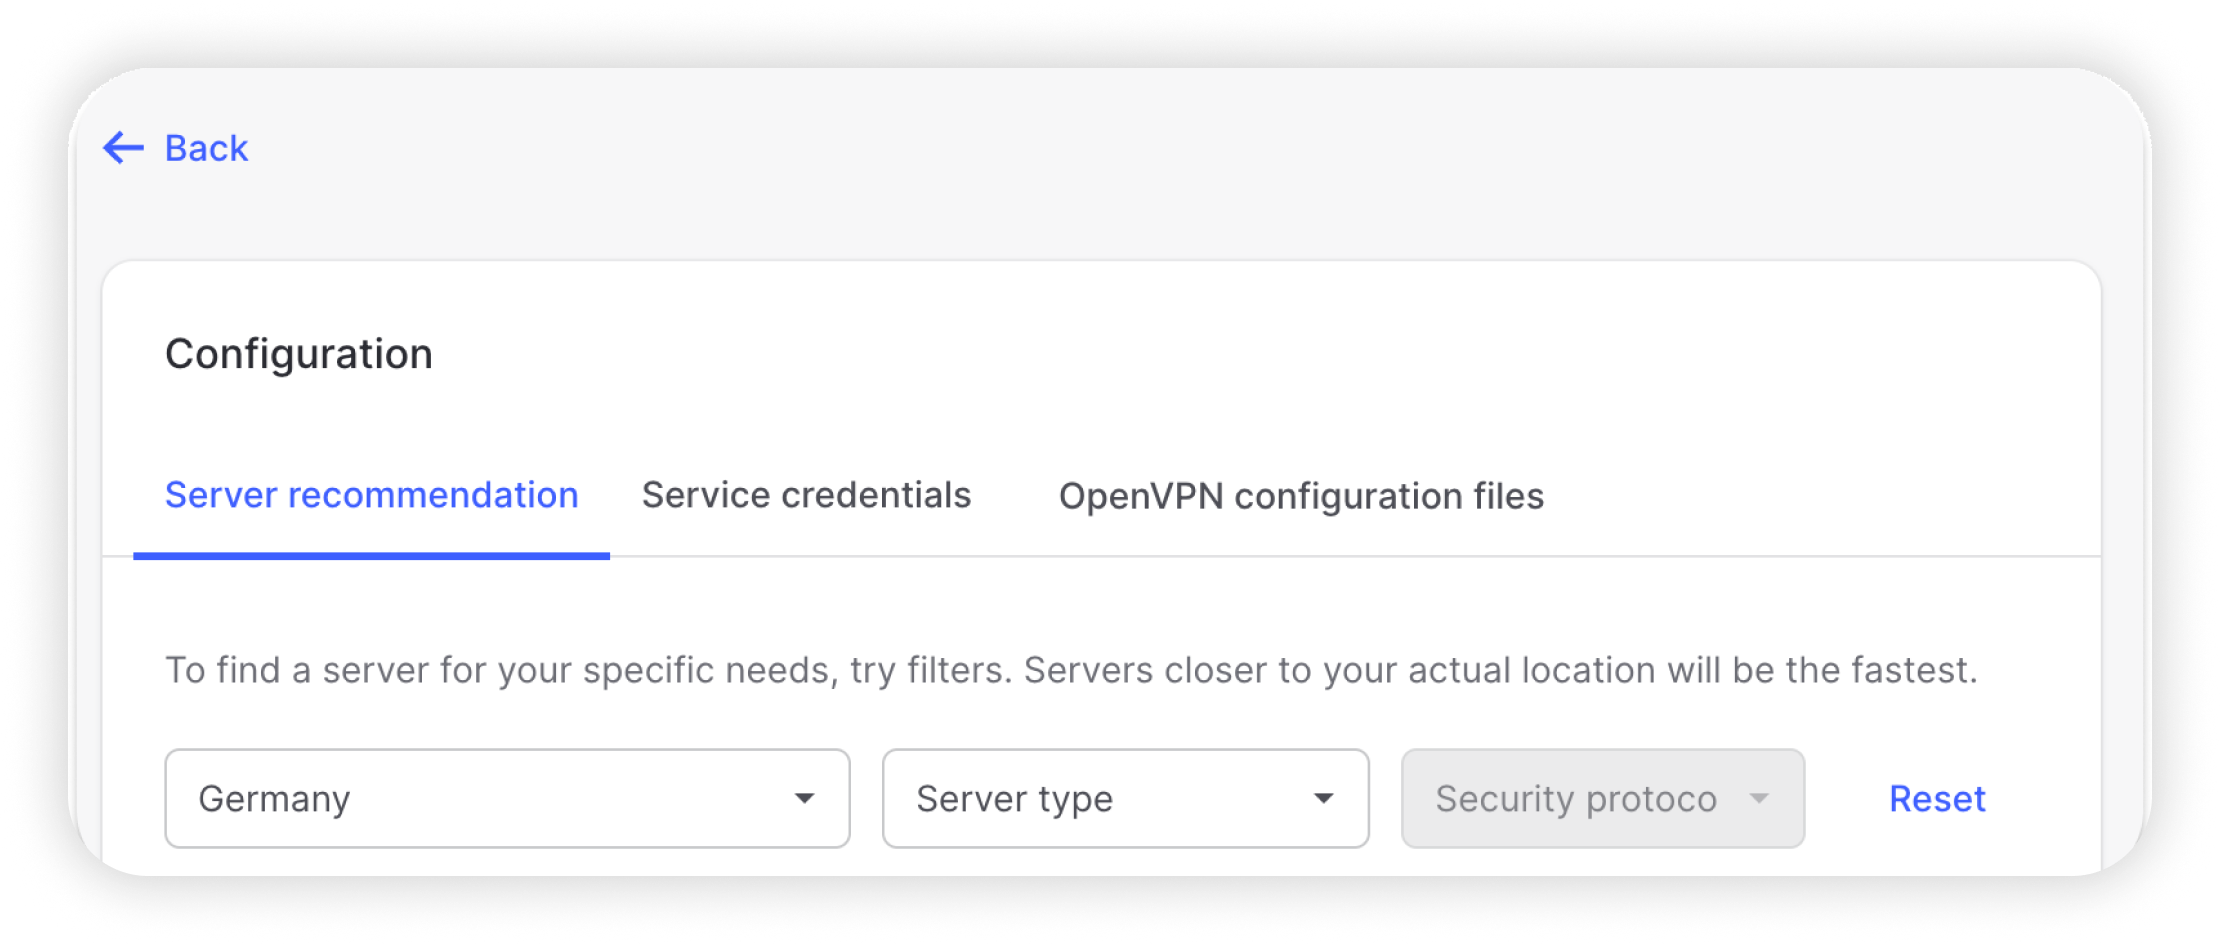Click the "Server type" placeholder text
The width and height of the screenshot is (2220, 944).
pos(1014,799)
